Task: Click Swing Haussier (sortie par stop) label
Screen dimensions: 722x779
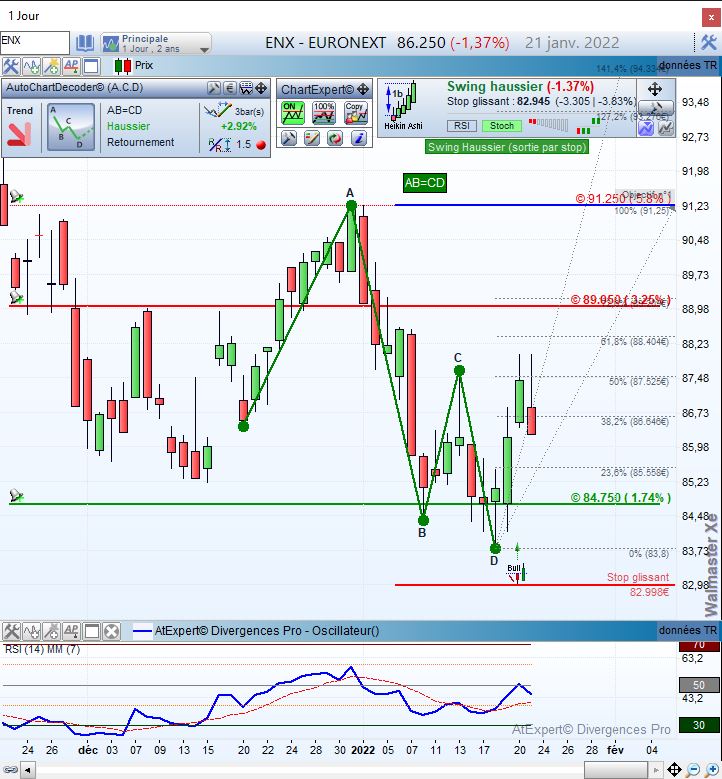Action: click(507, 147)
